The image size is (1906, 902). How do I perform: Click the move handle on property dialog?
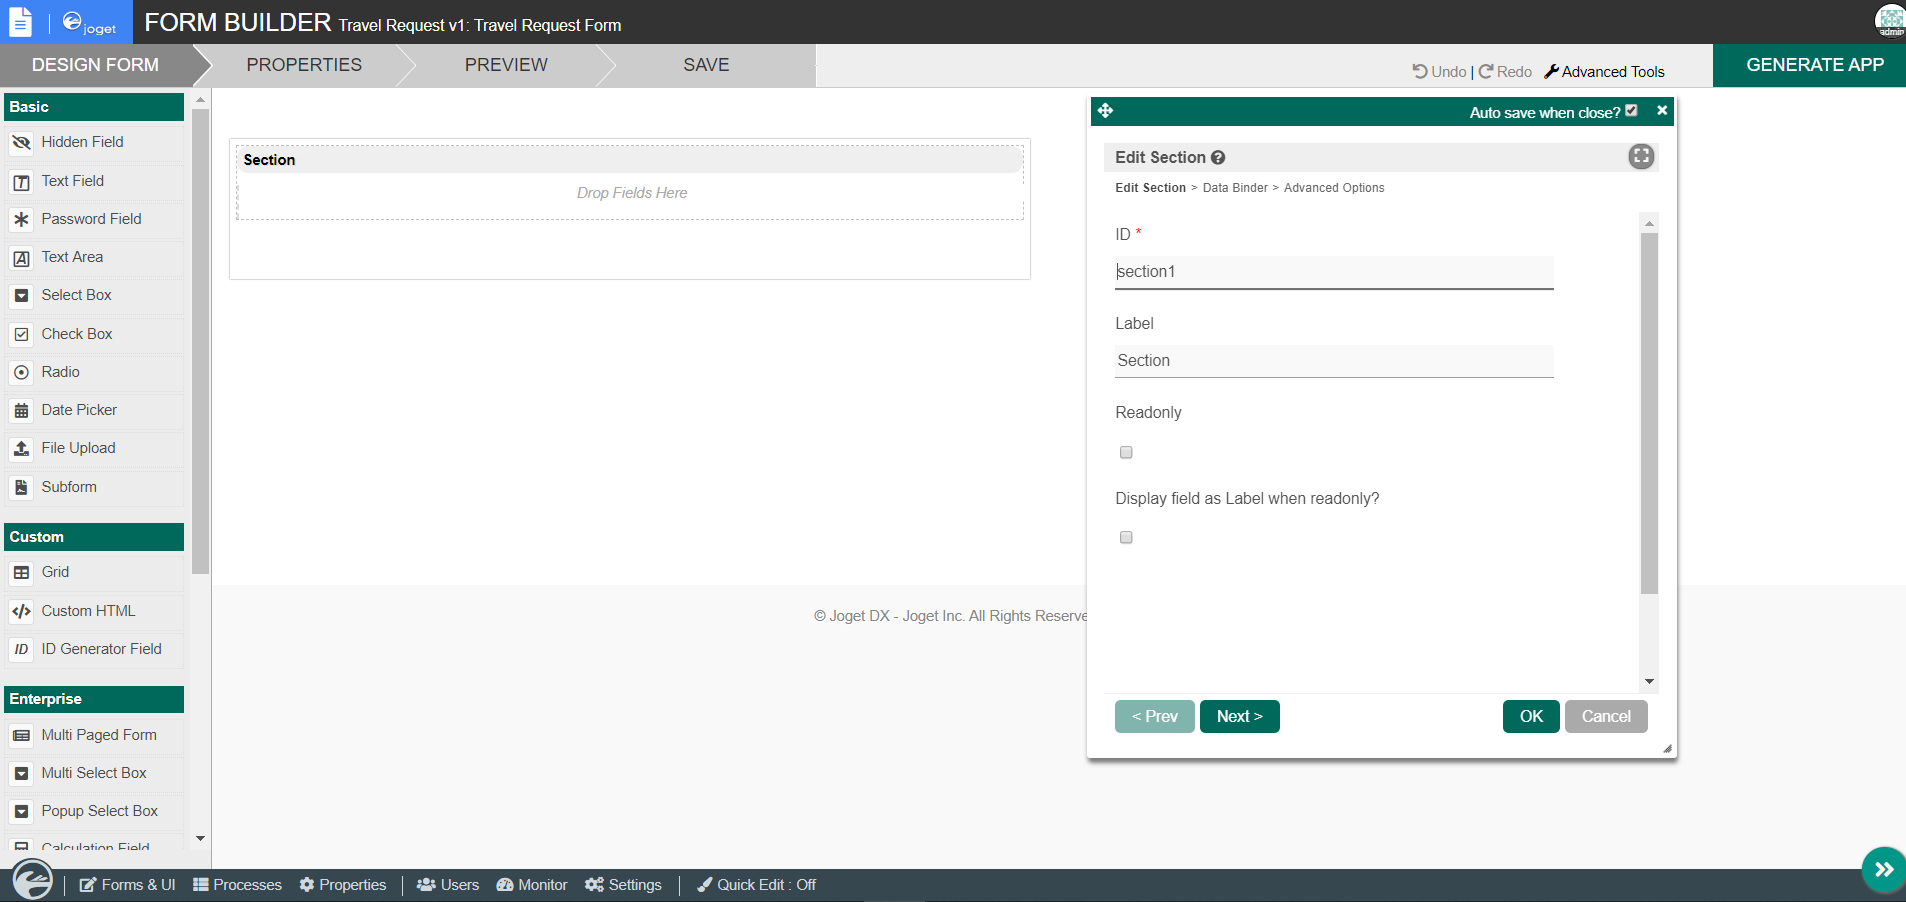[x=1105, y=111]
